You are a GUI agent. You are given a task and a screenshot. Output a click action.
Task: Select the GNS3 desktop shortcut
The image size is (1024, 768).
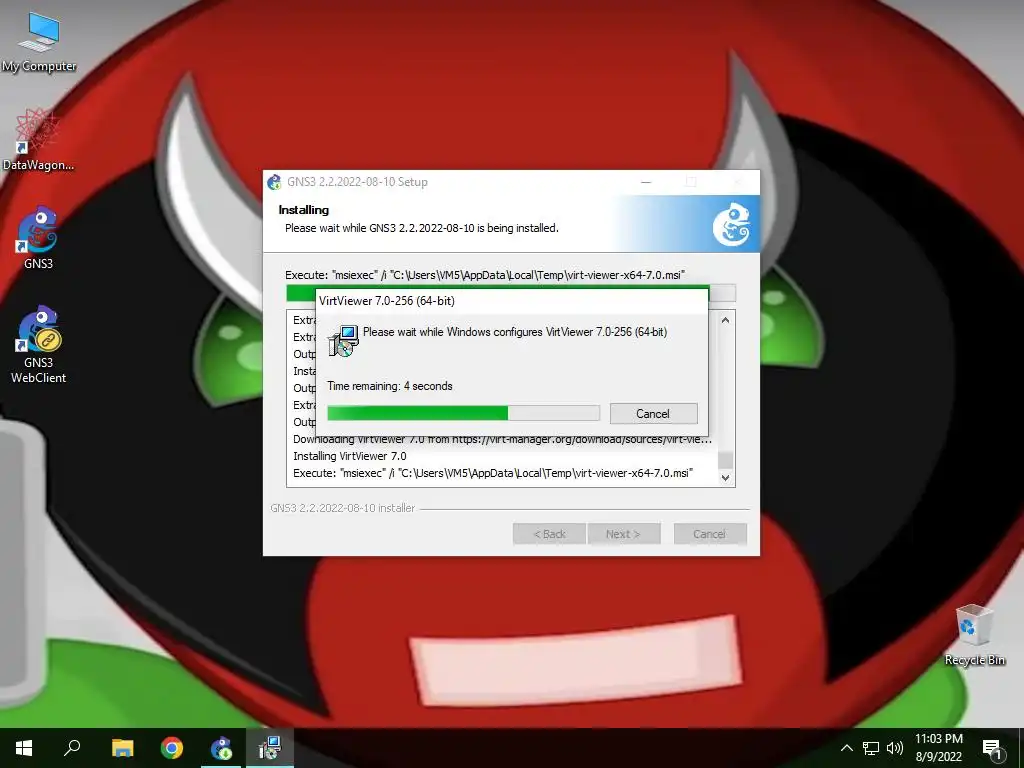pos(38,238)
